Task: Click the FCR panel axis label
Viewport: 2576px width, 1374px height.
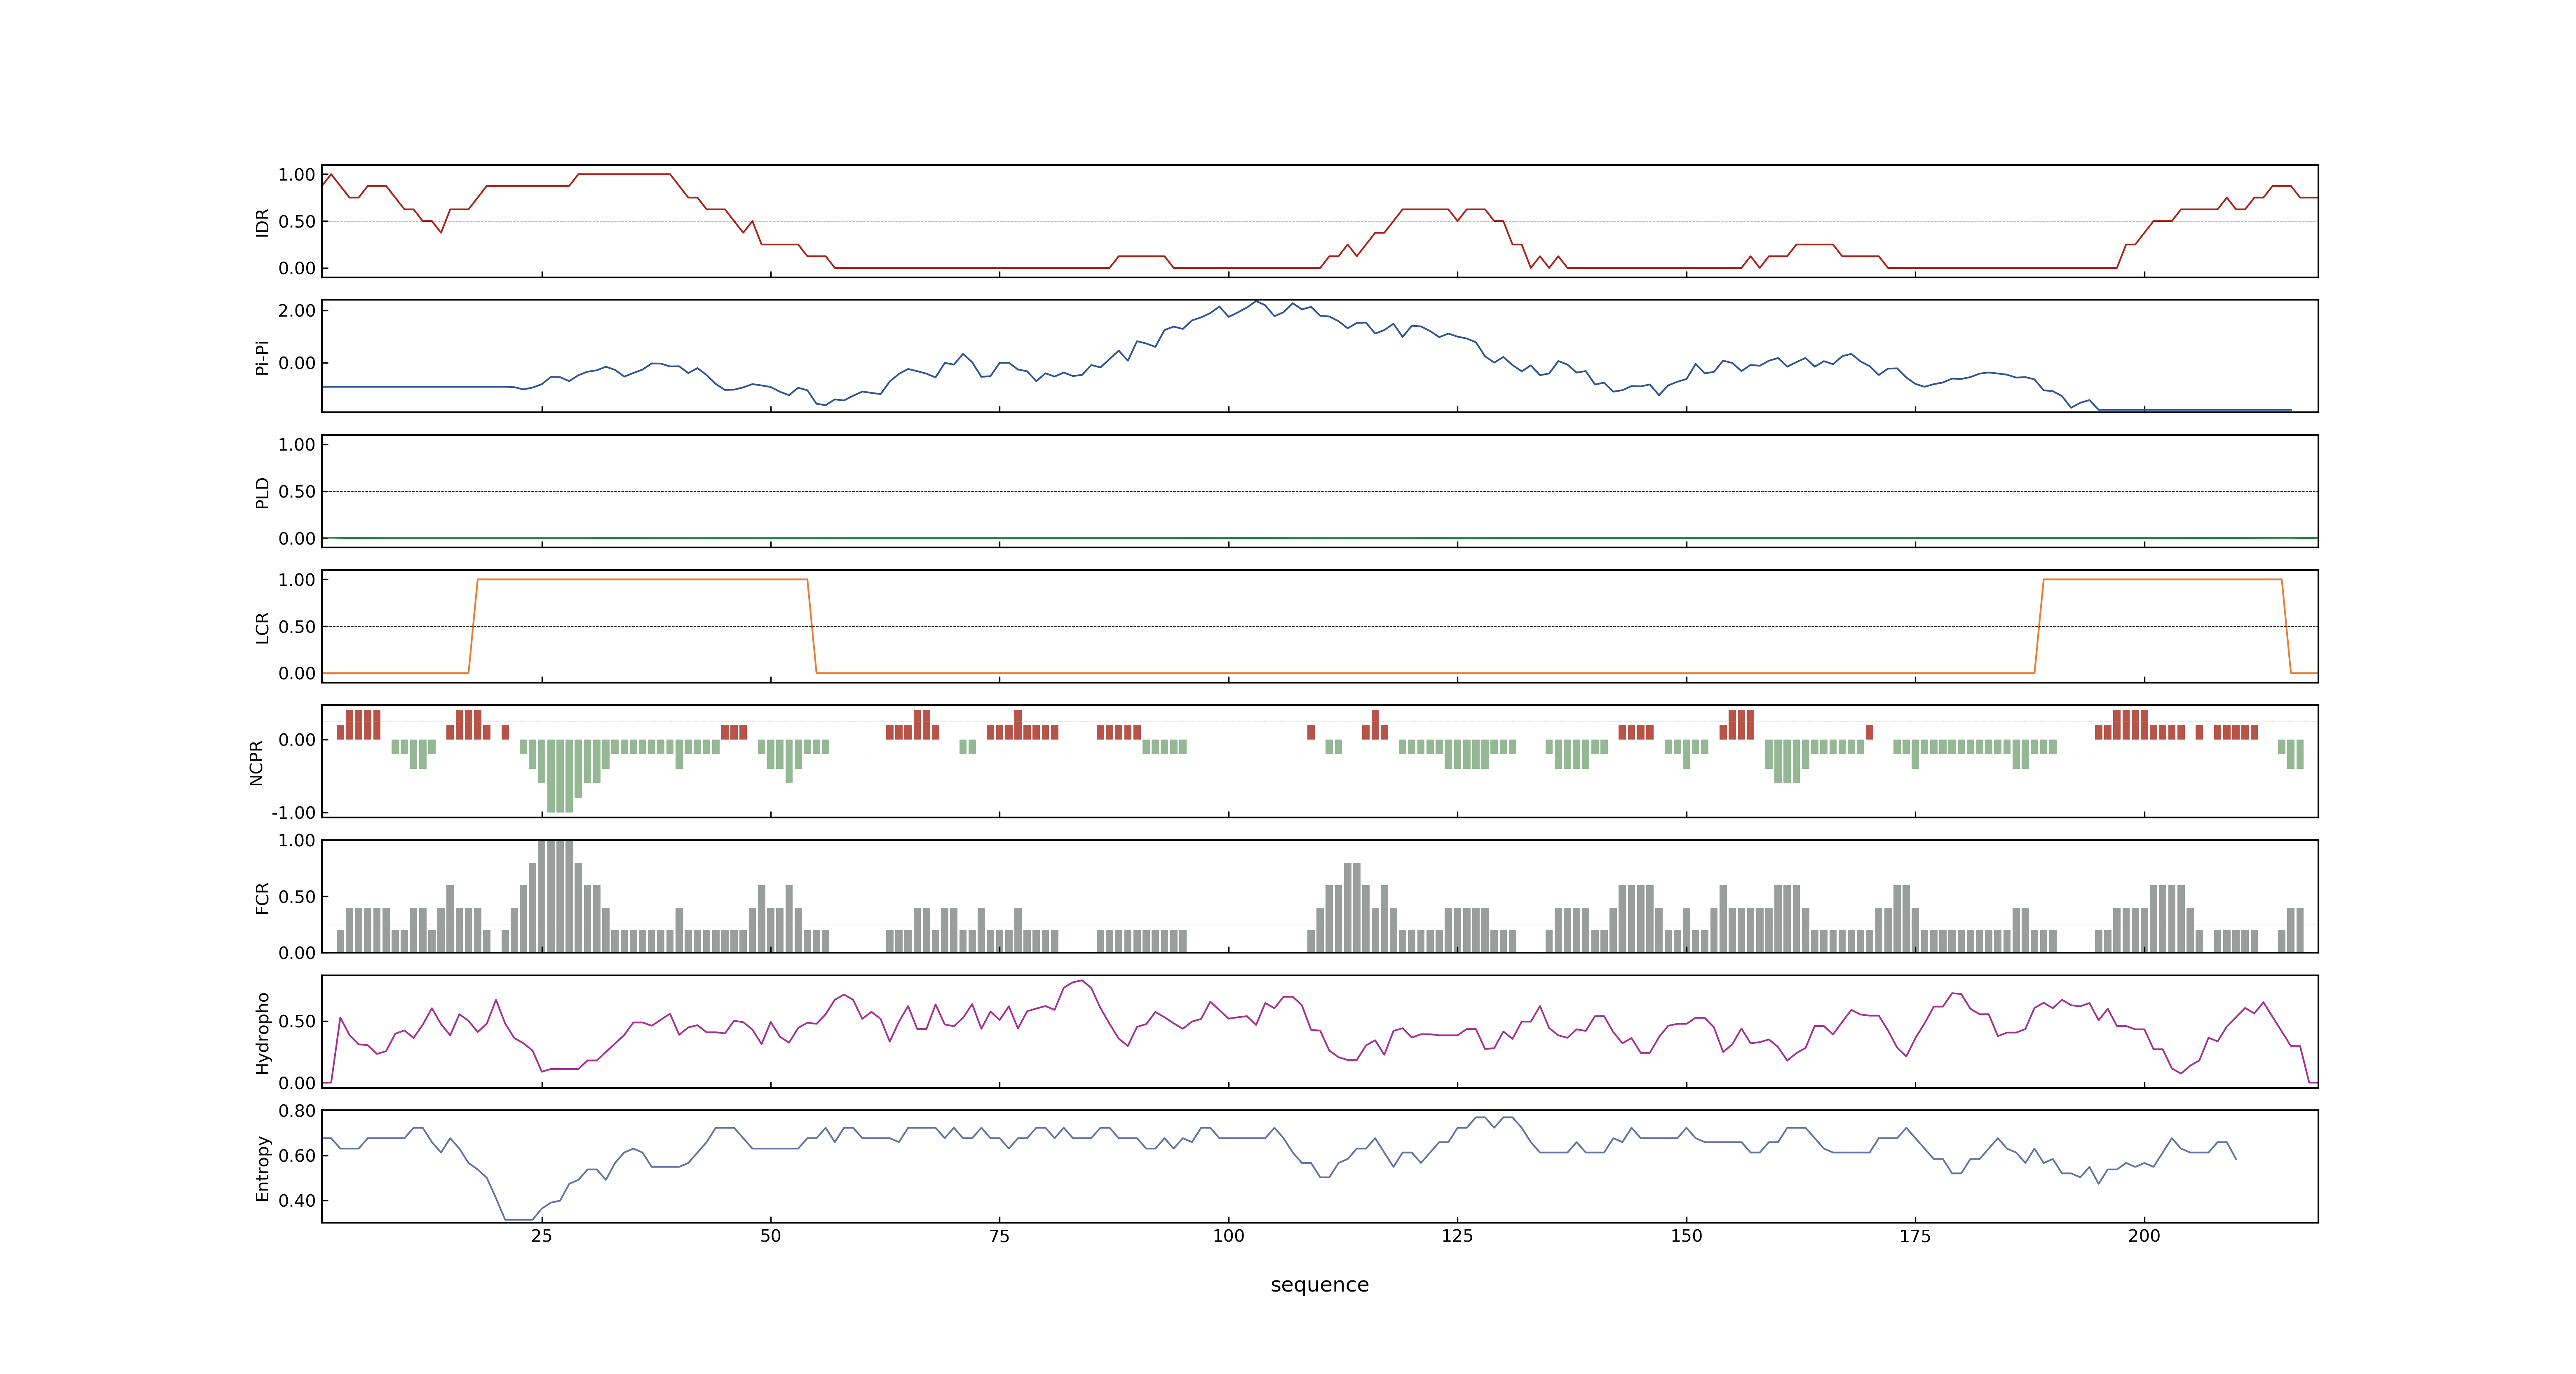Action: pos(262,897)
